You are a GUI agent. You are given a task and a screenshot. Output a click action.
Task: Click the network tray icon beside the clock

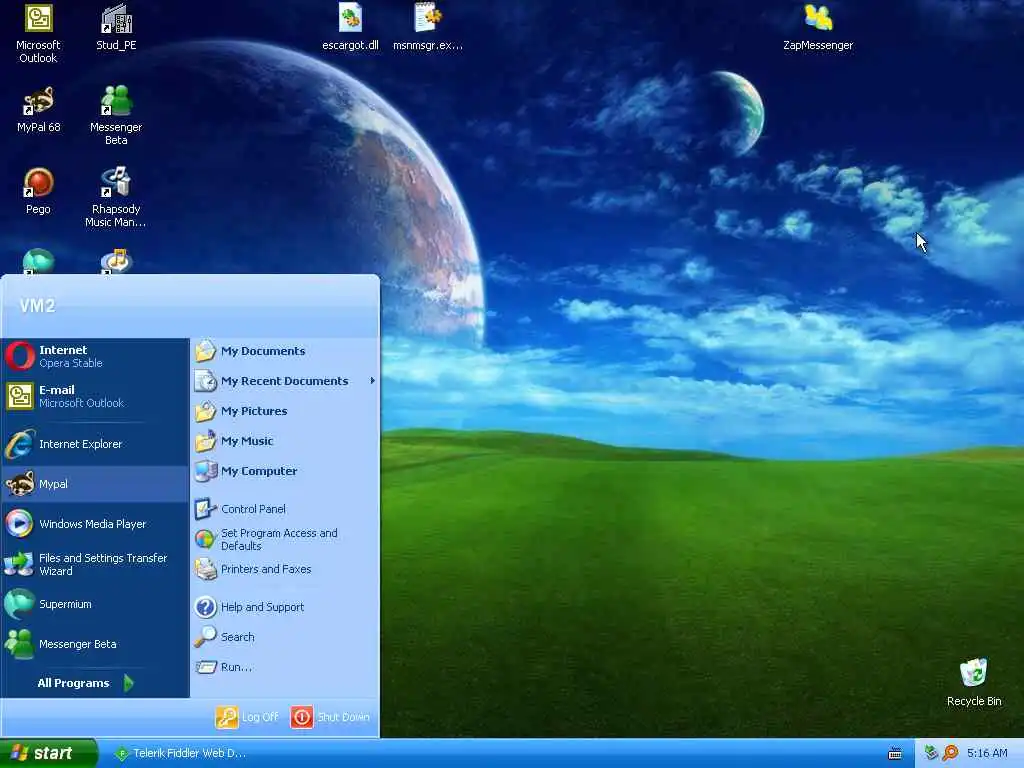[x=931, y=753]
